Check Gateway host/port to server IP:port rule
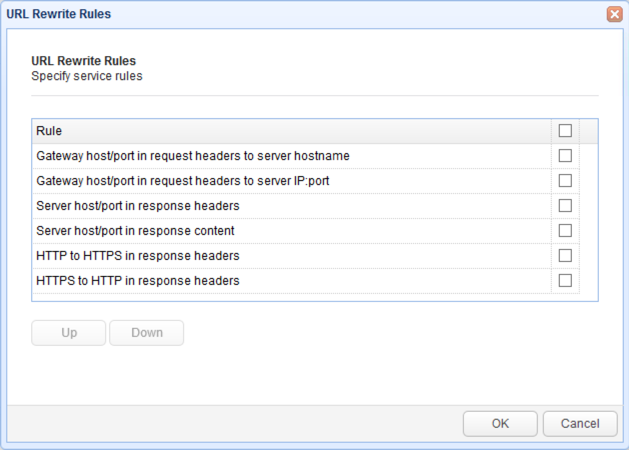 pos(565,180)
